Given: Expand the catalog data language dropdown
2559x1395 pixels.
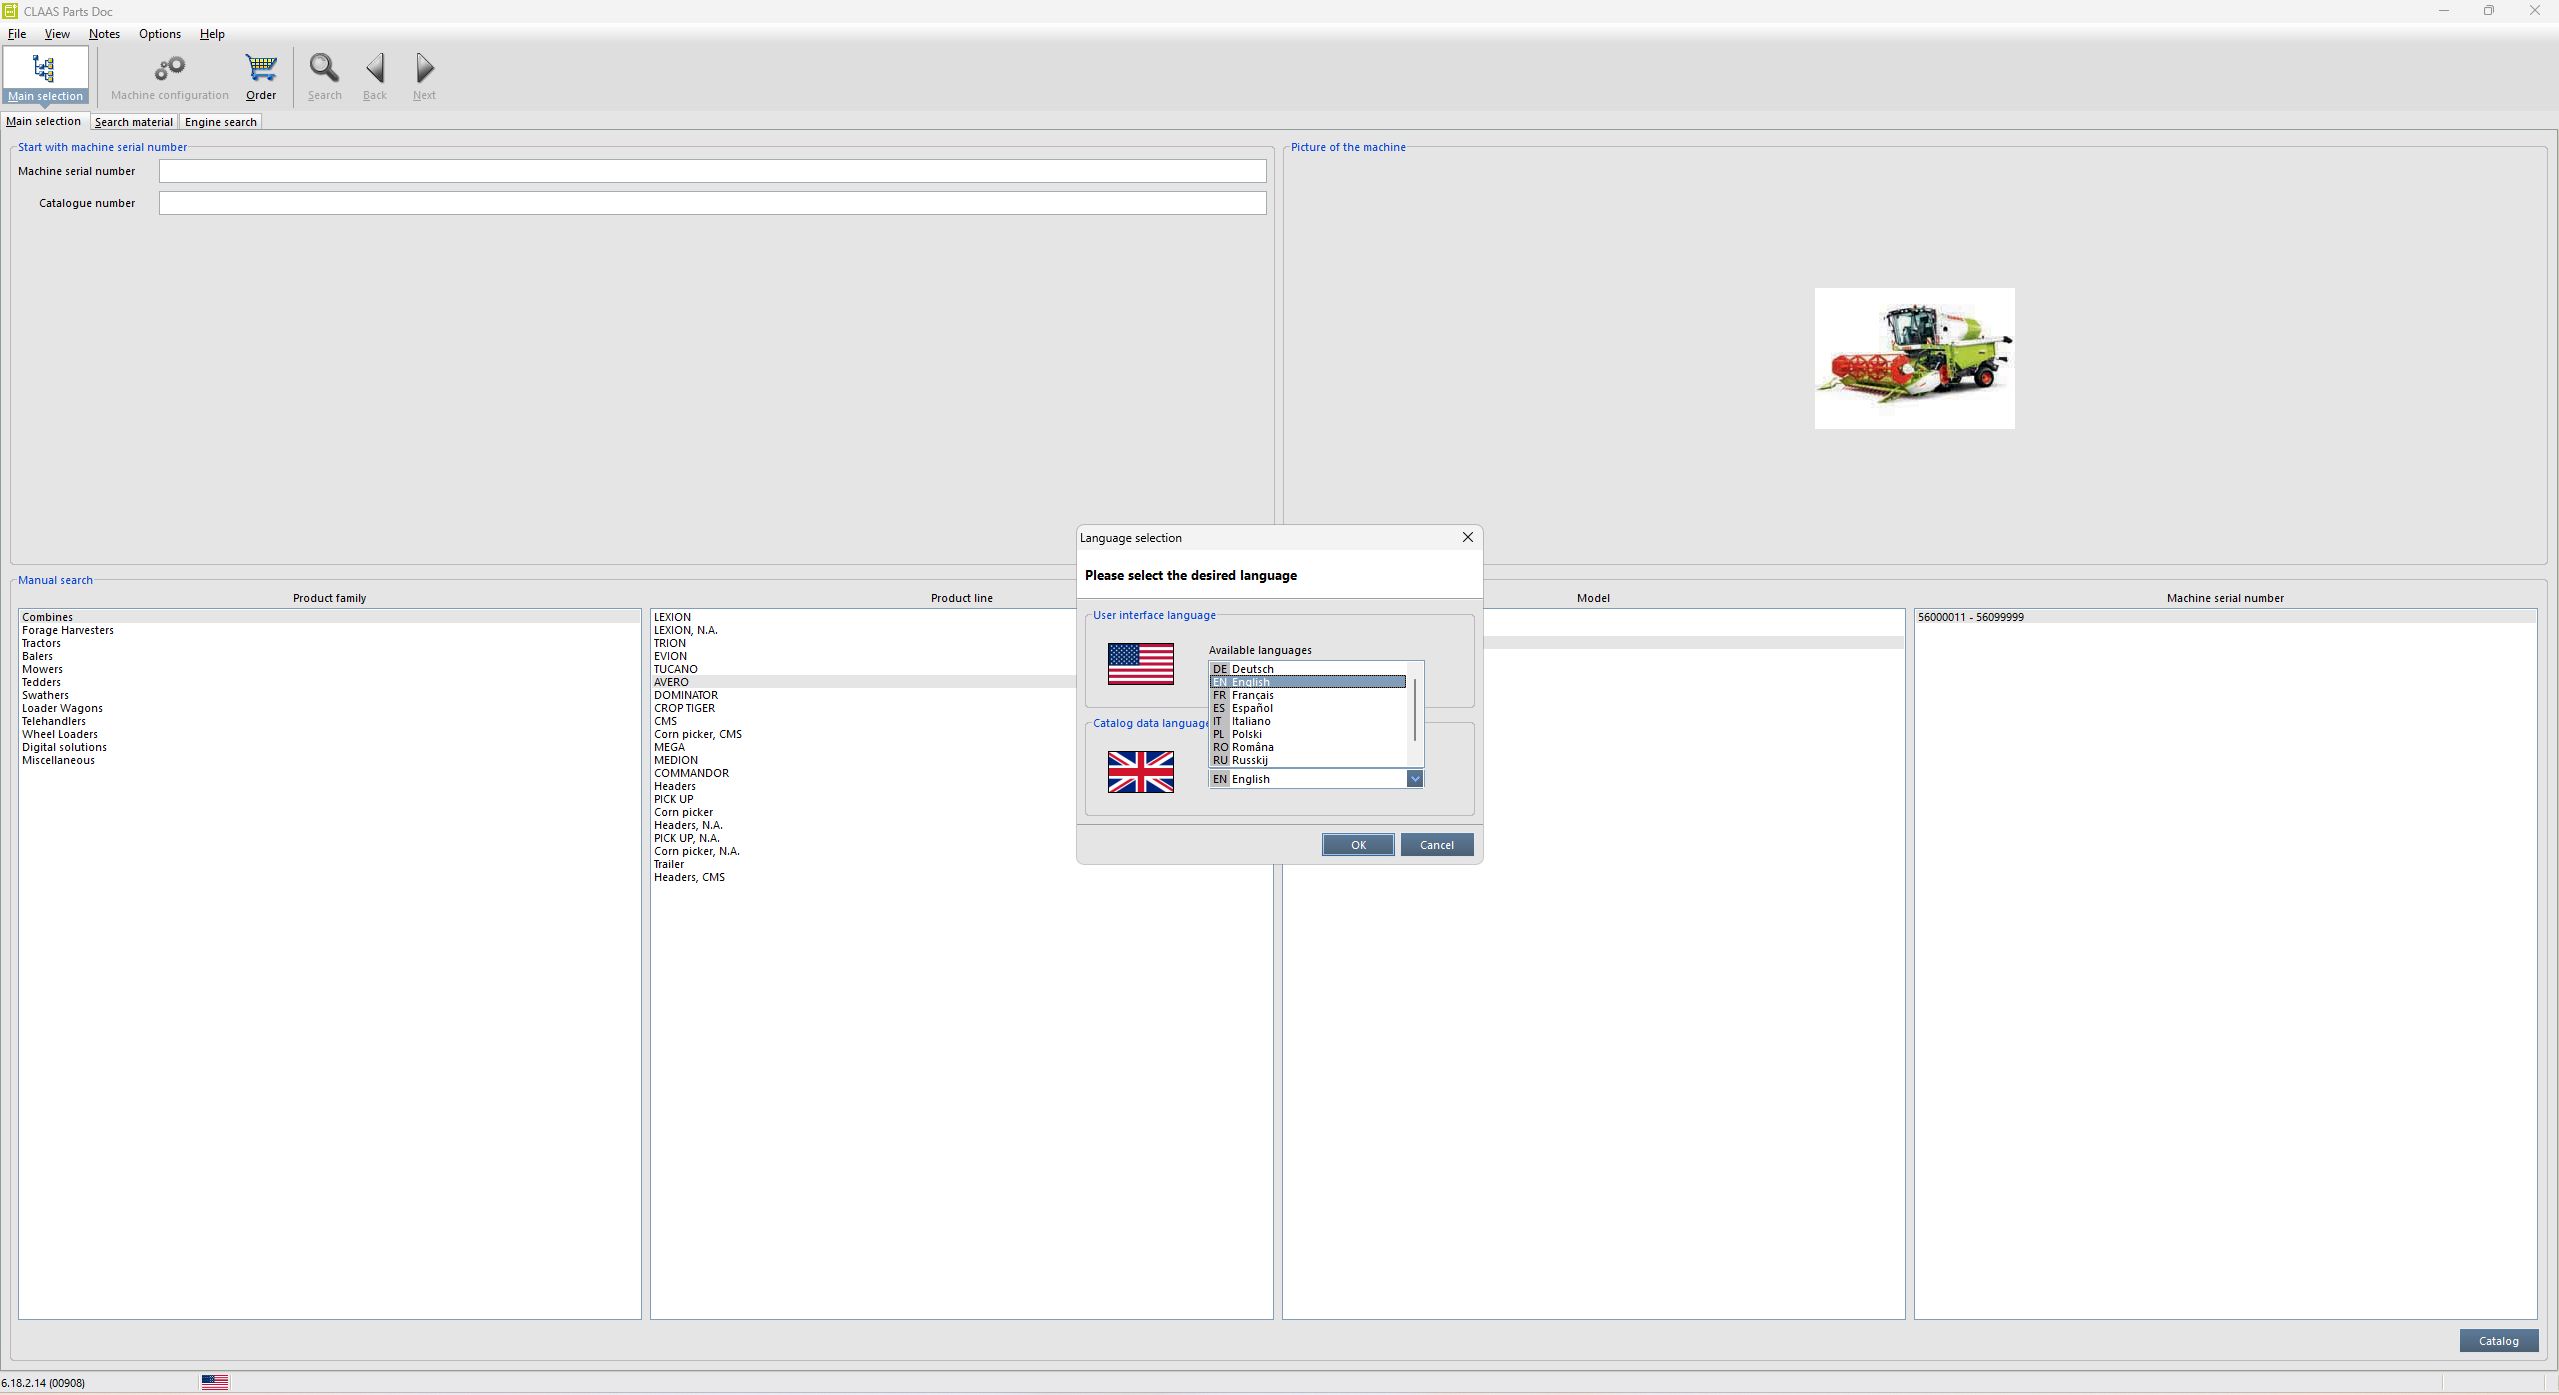Looking at the screenshot, I should pyautogui.click(x=1414, y=779).
